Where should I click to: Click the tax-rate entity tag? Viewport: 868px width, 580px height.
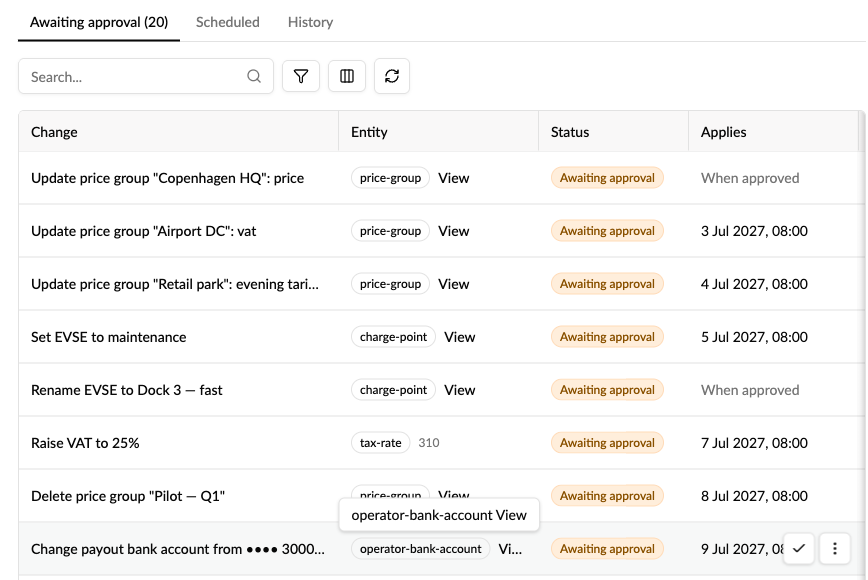[x=380, y=443]
